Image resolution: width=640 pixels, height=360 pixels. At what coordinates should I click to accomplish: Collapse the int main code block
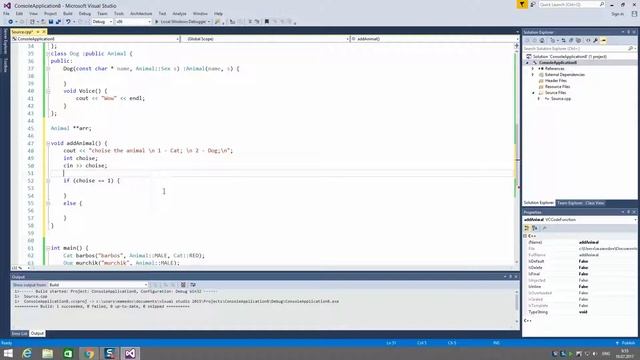48,248
